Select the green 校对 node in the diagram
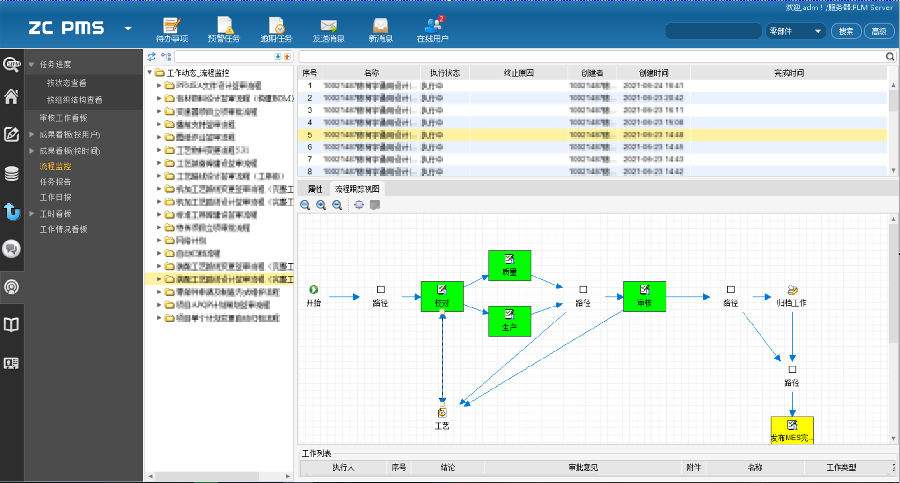Viewport: 900px width, 483px height. (442, 296)
